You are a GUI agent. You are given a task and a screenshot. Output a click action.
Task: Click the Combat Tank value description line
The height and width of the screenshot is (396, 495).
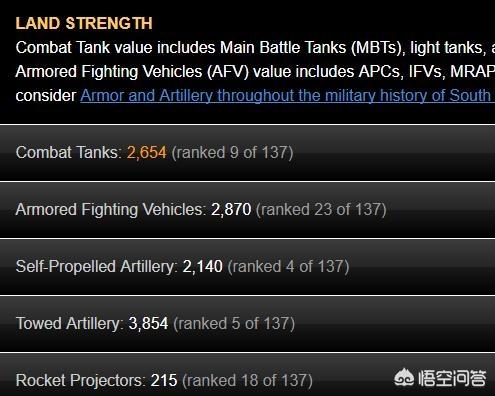(x=255, y=48)
